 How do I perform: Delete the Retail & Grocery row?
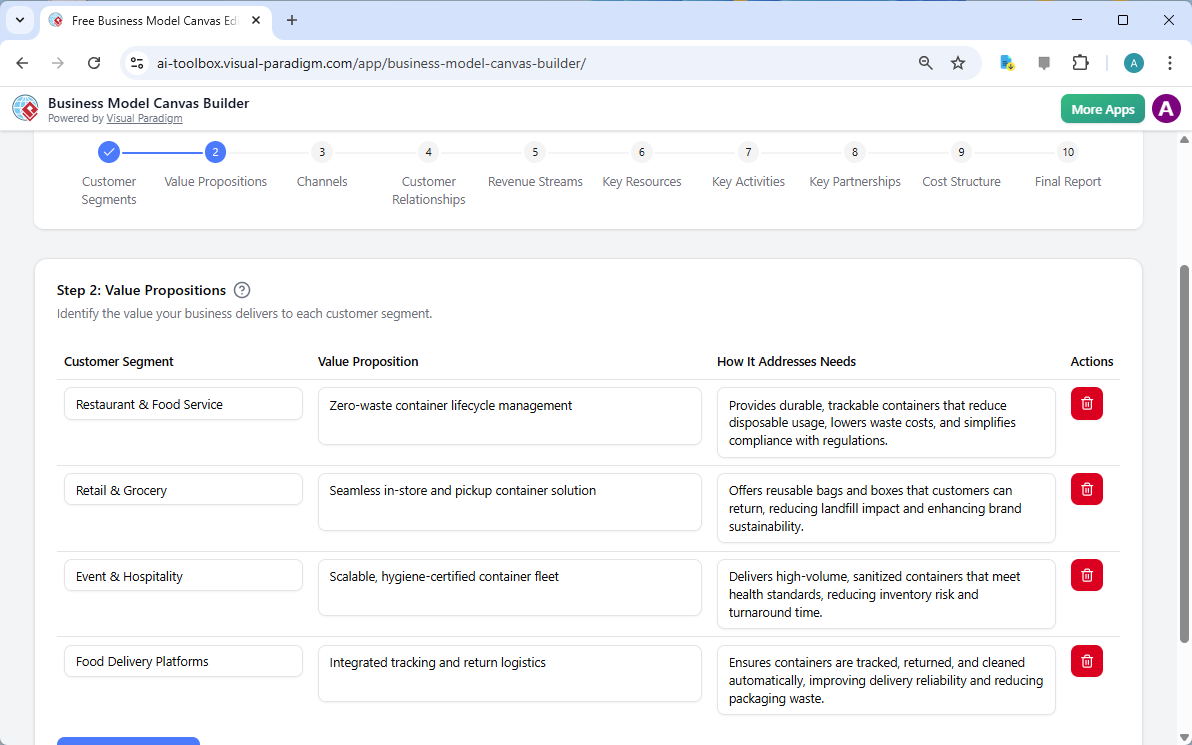point(1086,489)
